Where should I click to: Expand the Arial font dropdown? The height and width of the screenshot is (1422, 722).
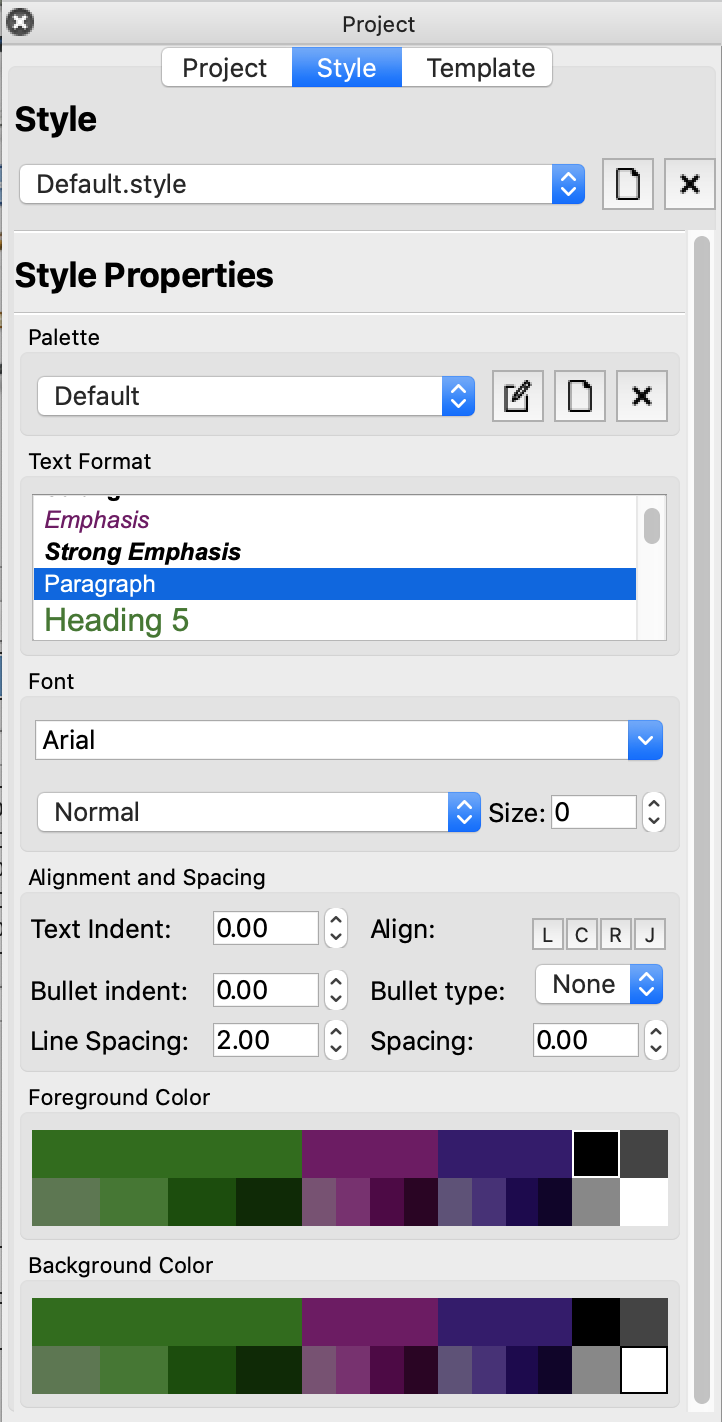coord(349,741)
